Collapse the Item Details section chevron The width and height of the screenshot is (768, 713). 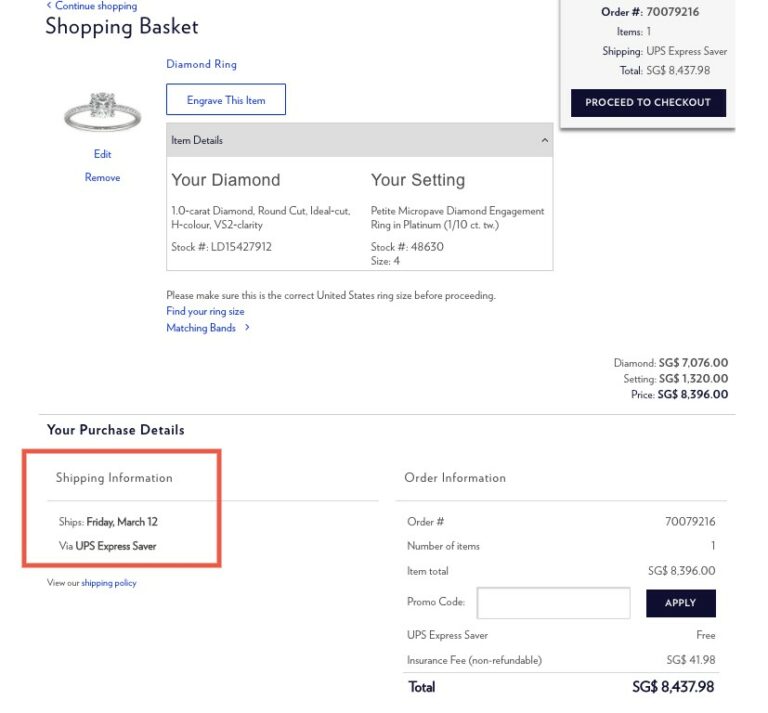point(544,141)
